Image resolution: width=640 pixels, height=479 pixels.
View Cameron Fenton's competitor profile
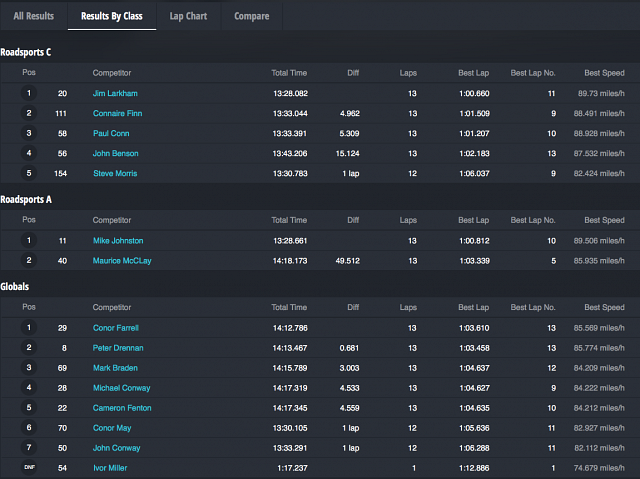(121, 407)
